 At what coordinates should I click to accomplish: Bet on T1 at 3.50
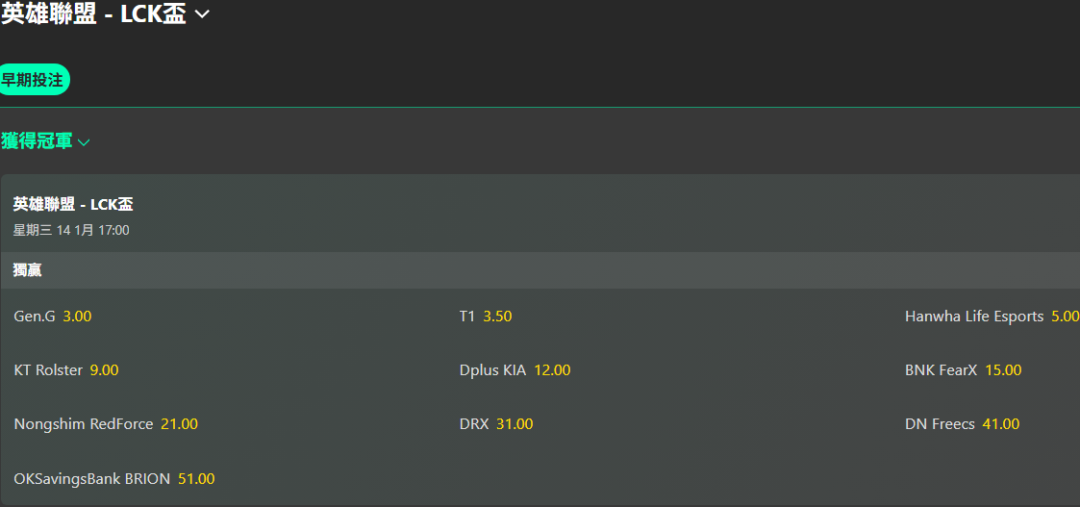(x=497, y=316)
